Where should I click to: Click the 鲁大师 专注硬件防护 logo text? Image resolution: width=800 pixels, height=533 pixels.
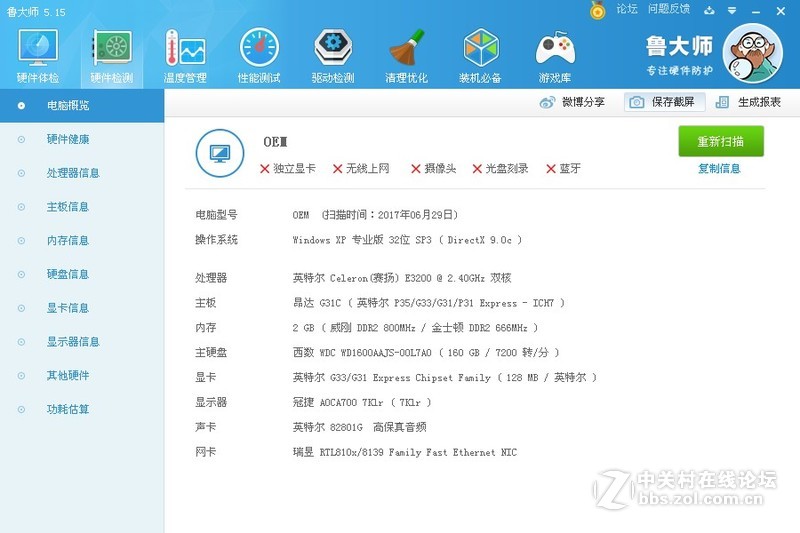pos(679,55)
